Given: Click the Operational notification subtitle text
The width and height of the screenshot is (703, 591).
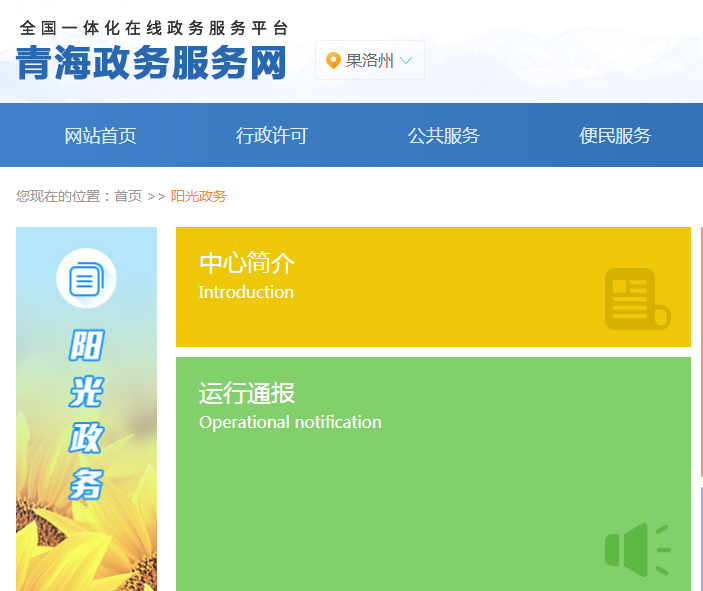Looking at the screenshot, I should click(x=290, y=422).
